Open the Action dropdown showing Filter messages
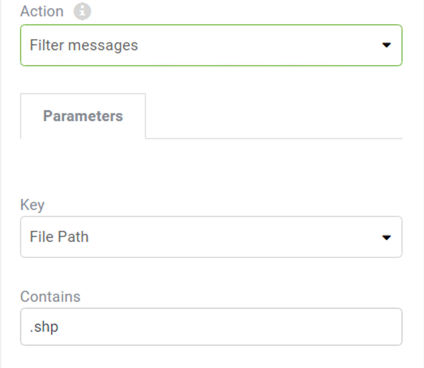 pos(211,45)
